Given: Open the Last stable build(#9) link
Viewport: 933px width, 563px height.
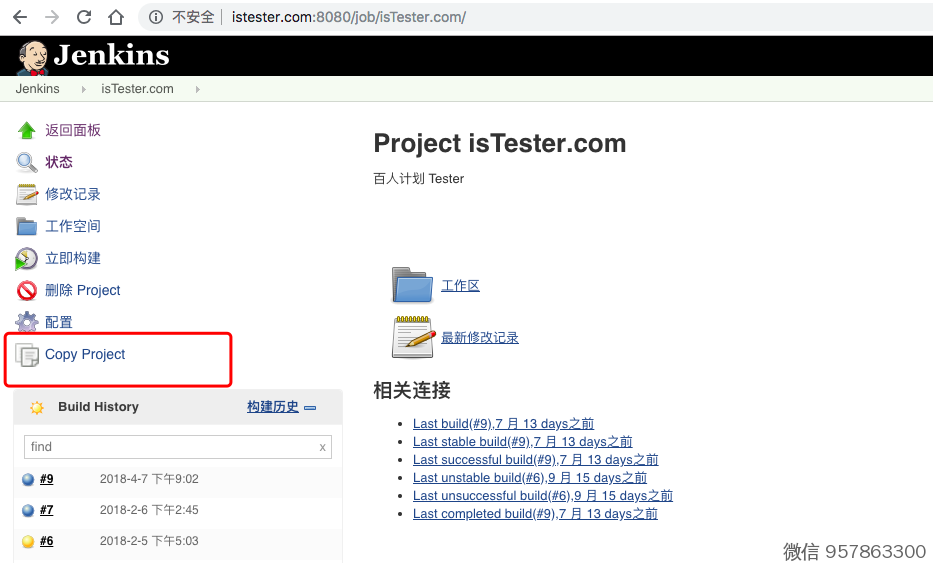Looking at the screenshot, I should coord(522,442).
